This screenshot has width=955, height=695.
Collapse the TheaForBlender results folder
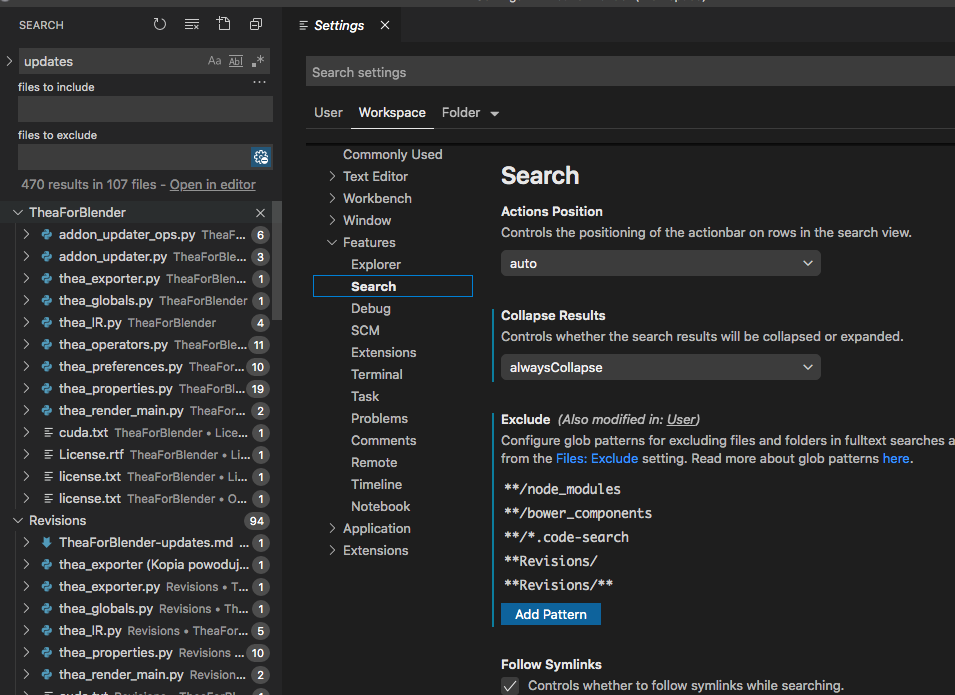[x=18, y=213]
